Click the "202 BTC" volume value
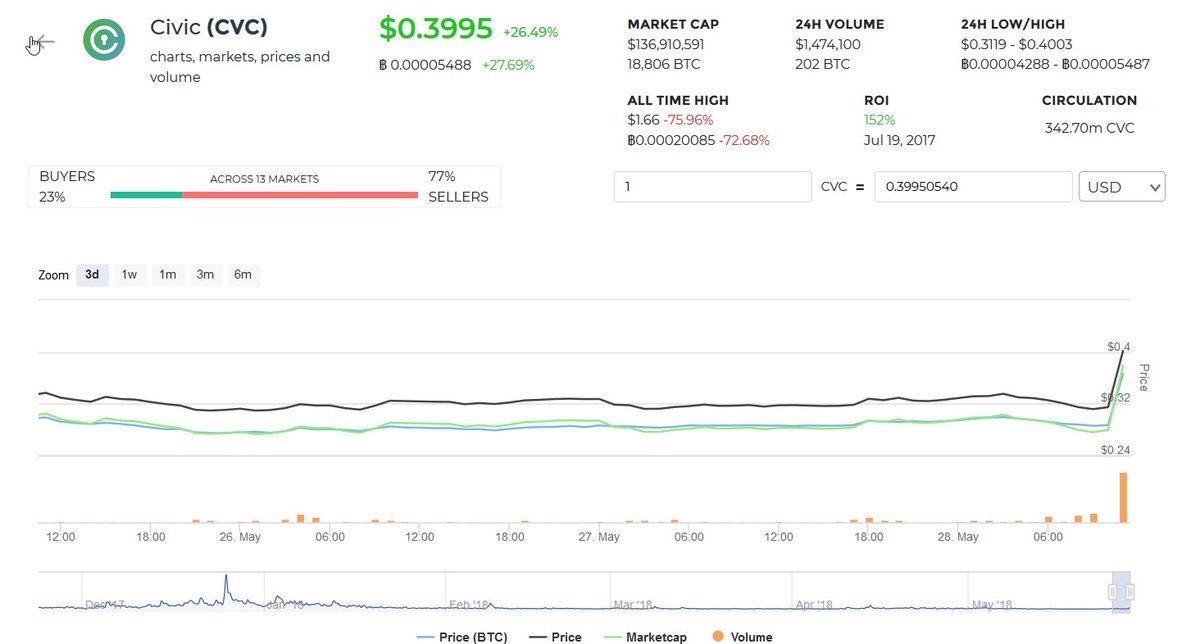The image size is (1200, 644). pos(822,64)
